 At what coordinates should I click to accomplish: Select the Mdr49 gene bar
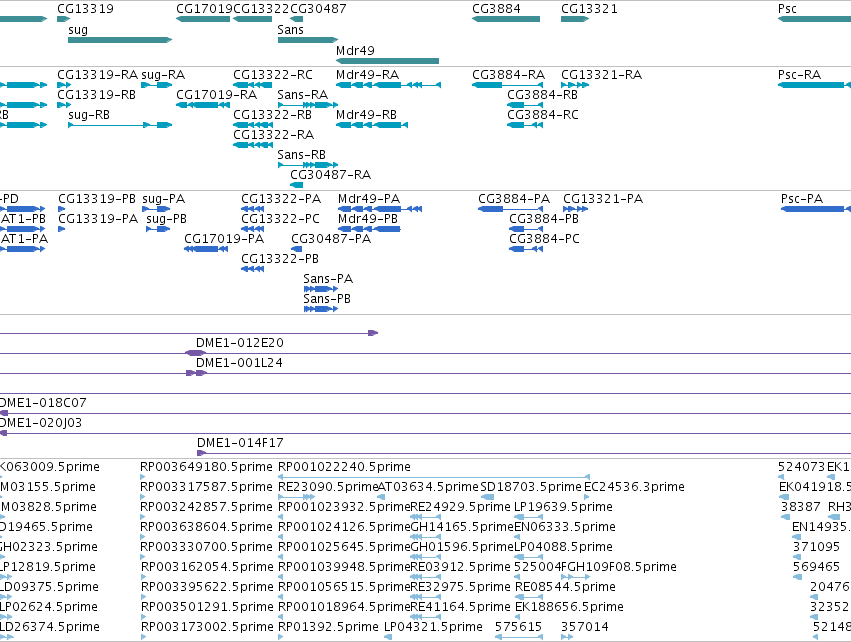coord(388,61)
